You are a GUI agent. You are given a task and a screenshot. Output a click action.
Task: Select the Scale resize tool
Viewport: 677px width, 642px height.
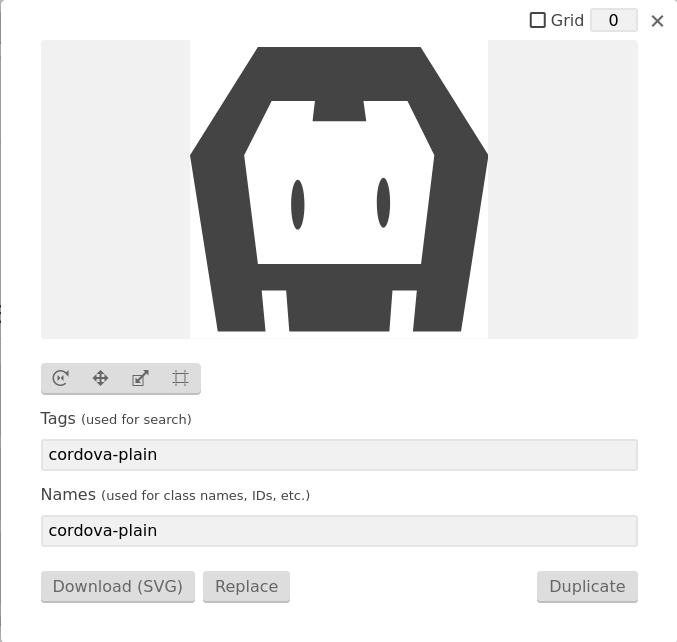click(x=140, y=378)
